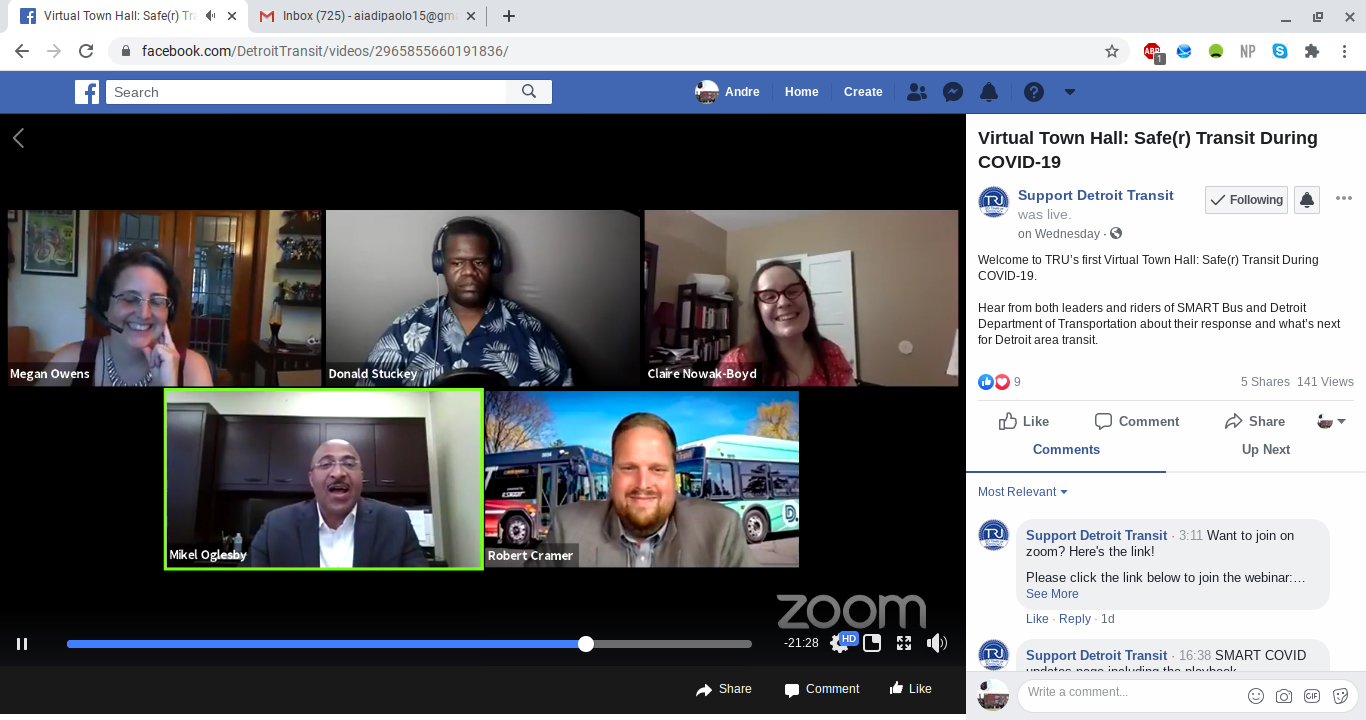
Task: Click the Quick Help question icon
Action: [x=1034, y=92]
